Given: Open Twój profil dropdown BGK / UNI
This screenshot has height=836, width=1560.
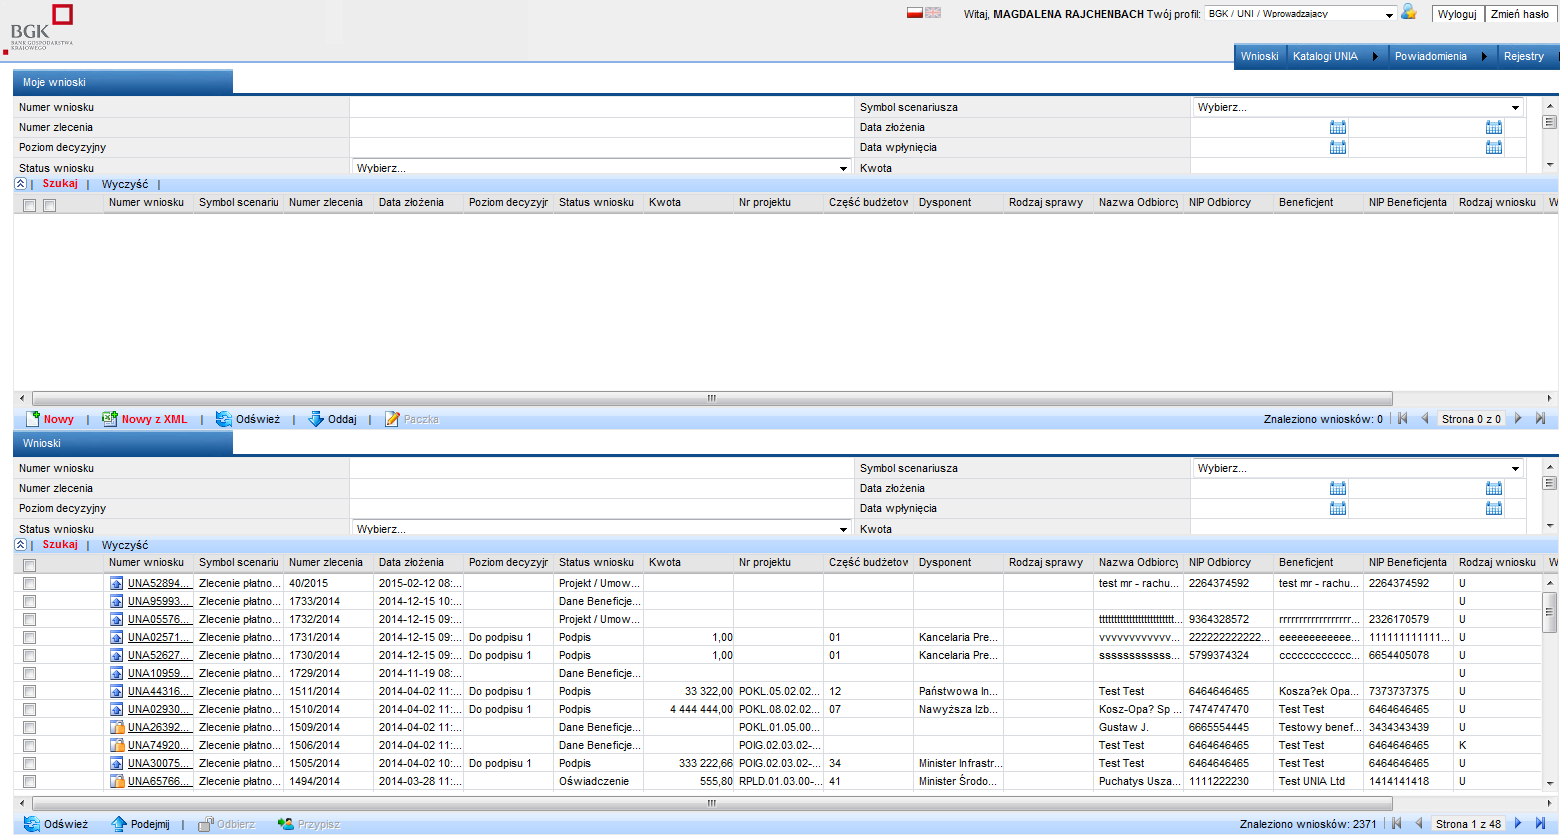Looking at the screenshot, I should 1300,14.
